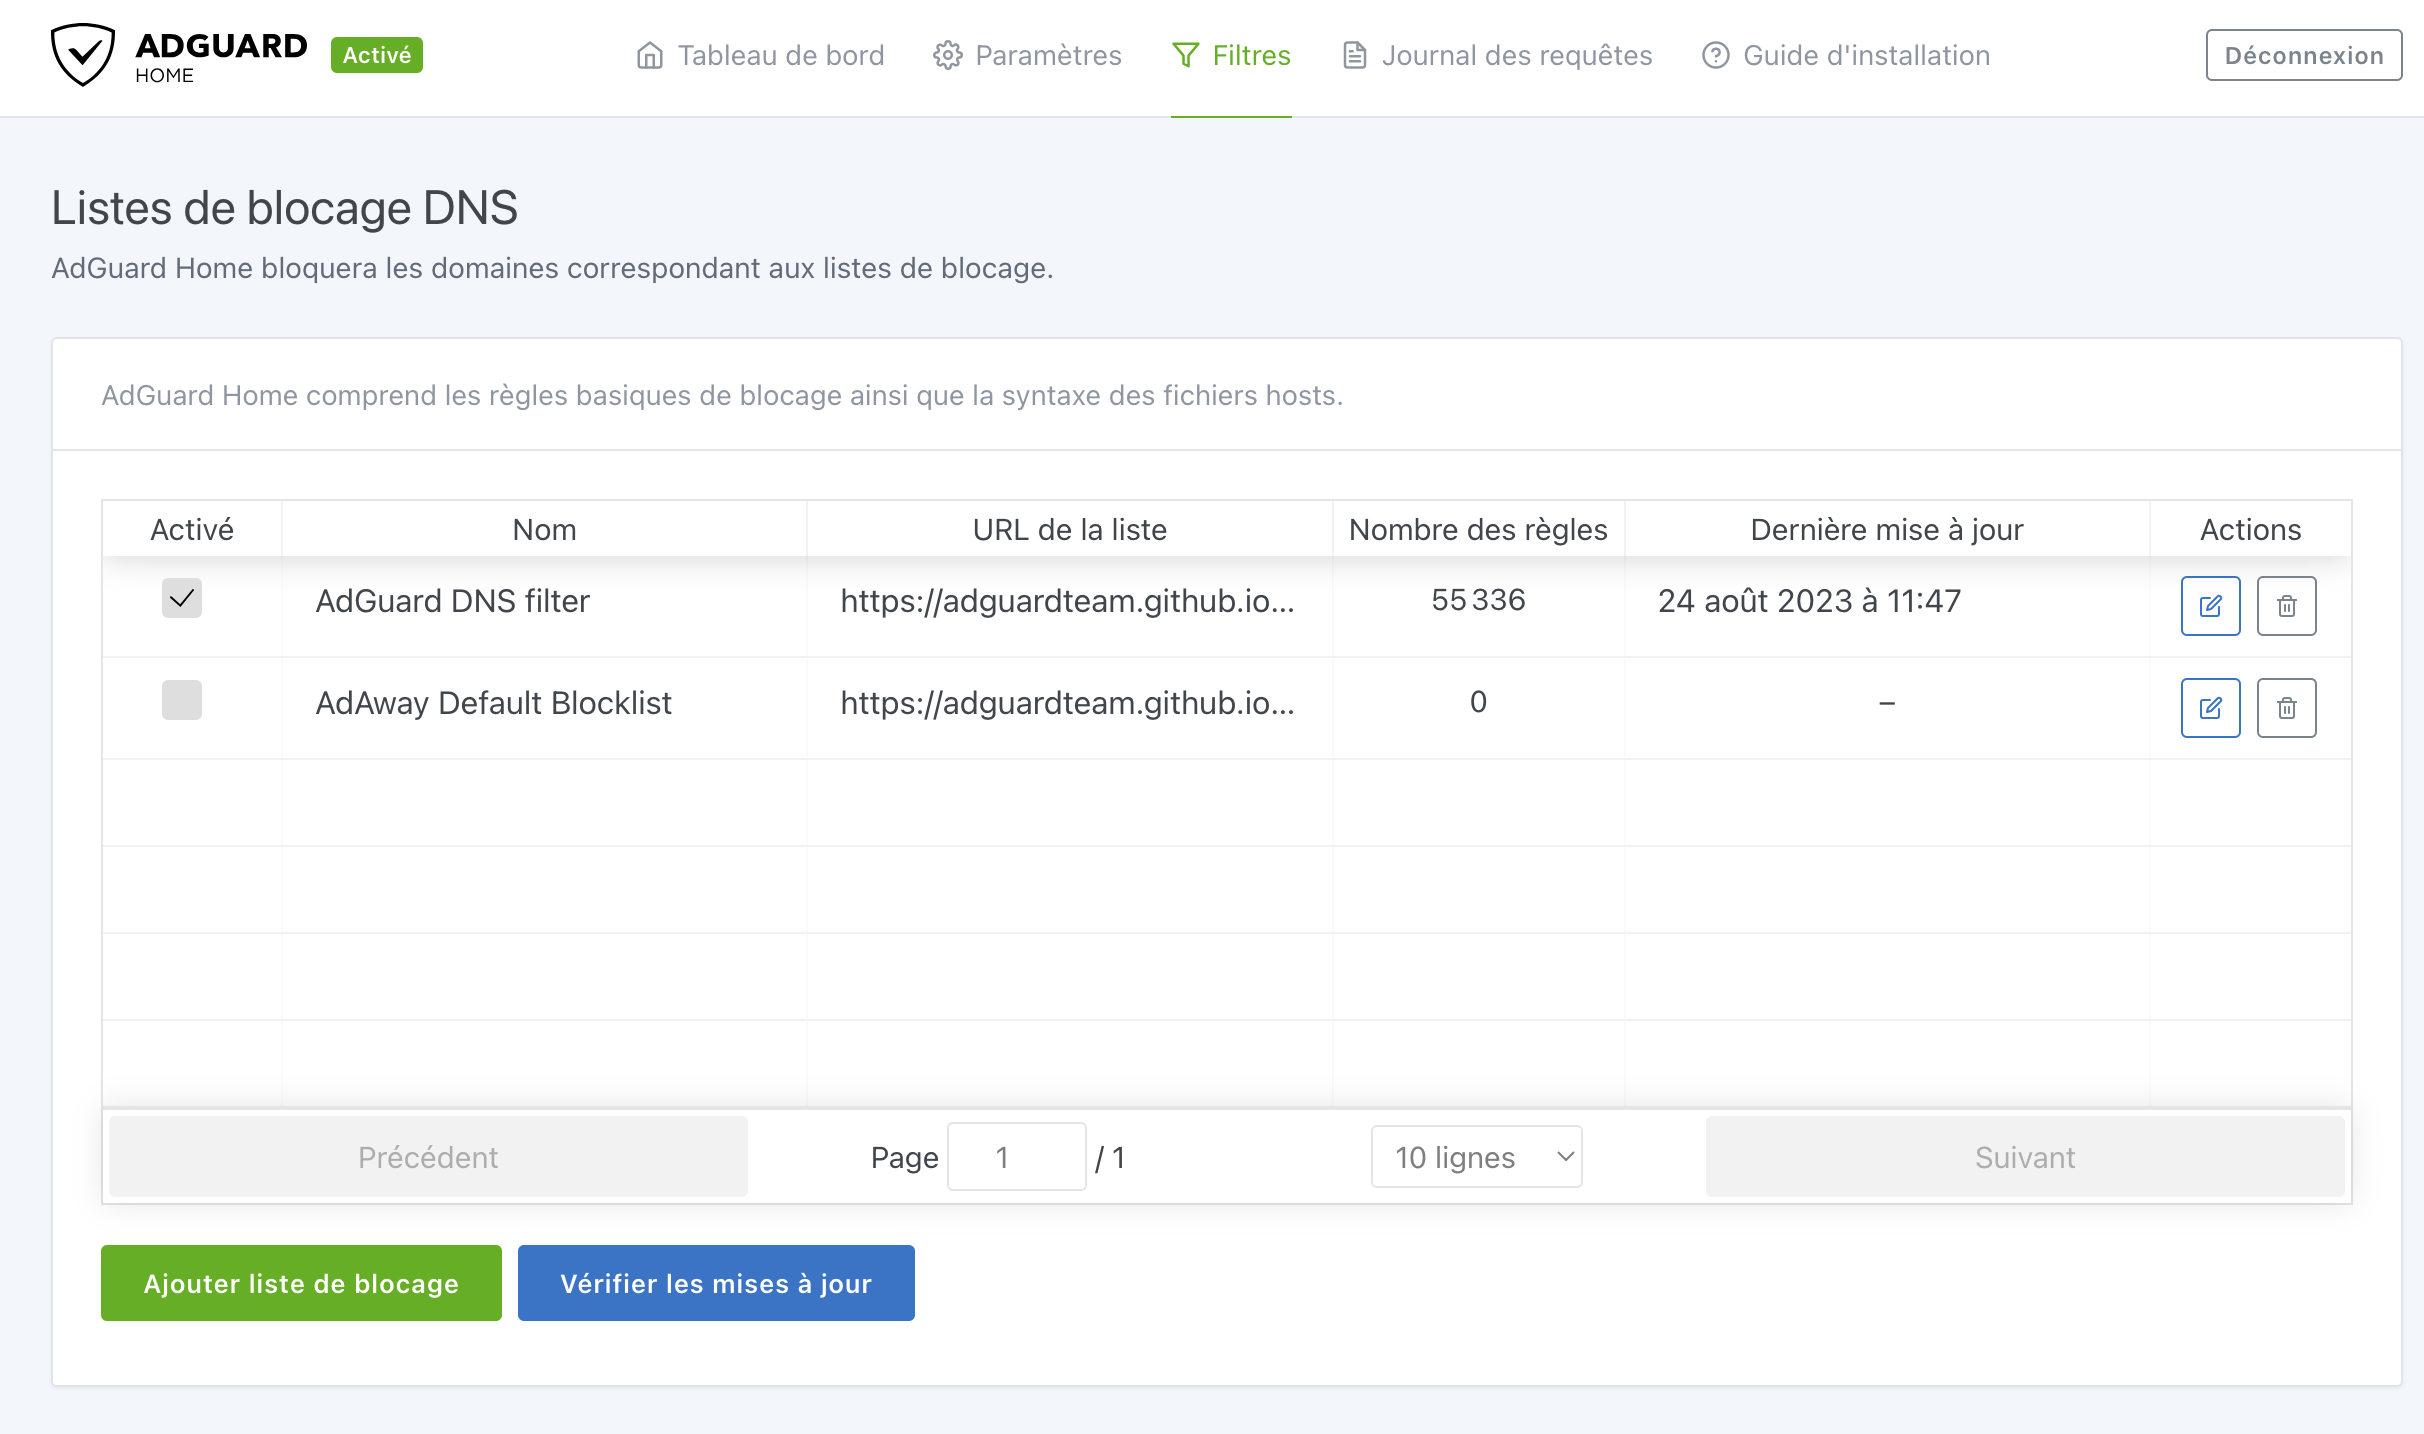The image size is (2424, 1434).
Task: Click the AdGuard DNS filter URL
Action: (1067, 601)
